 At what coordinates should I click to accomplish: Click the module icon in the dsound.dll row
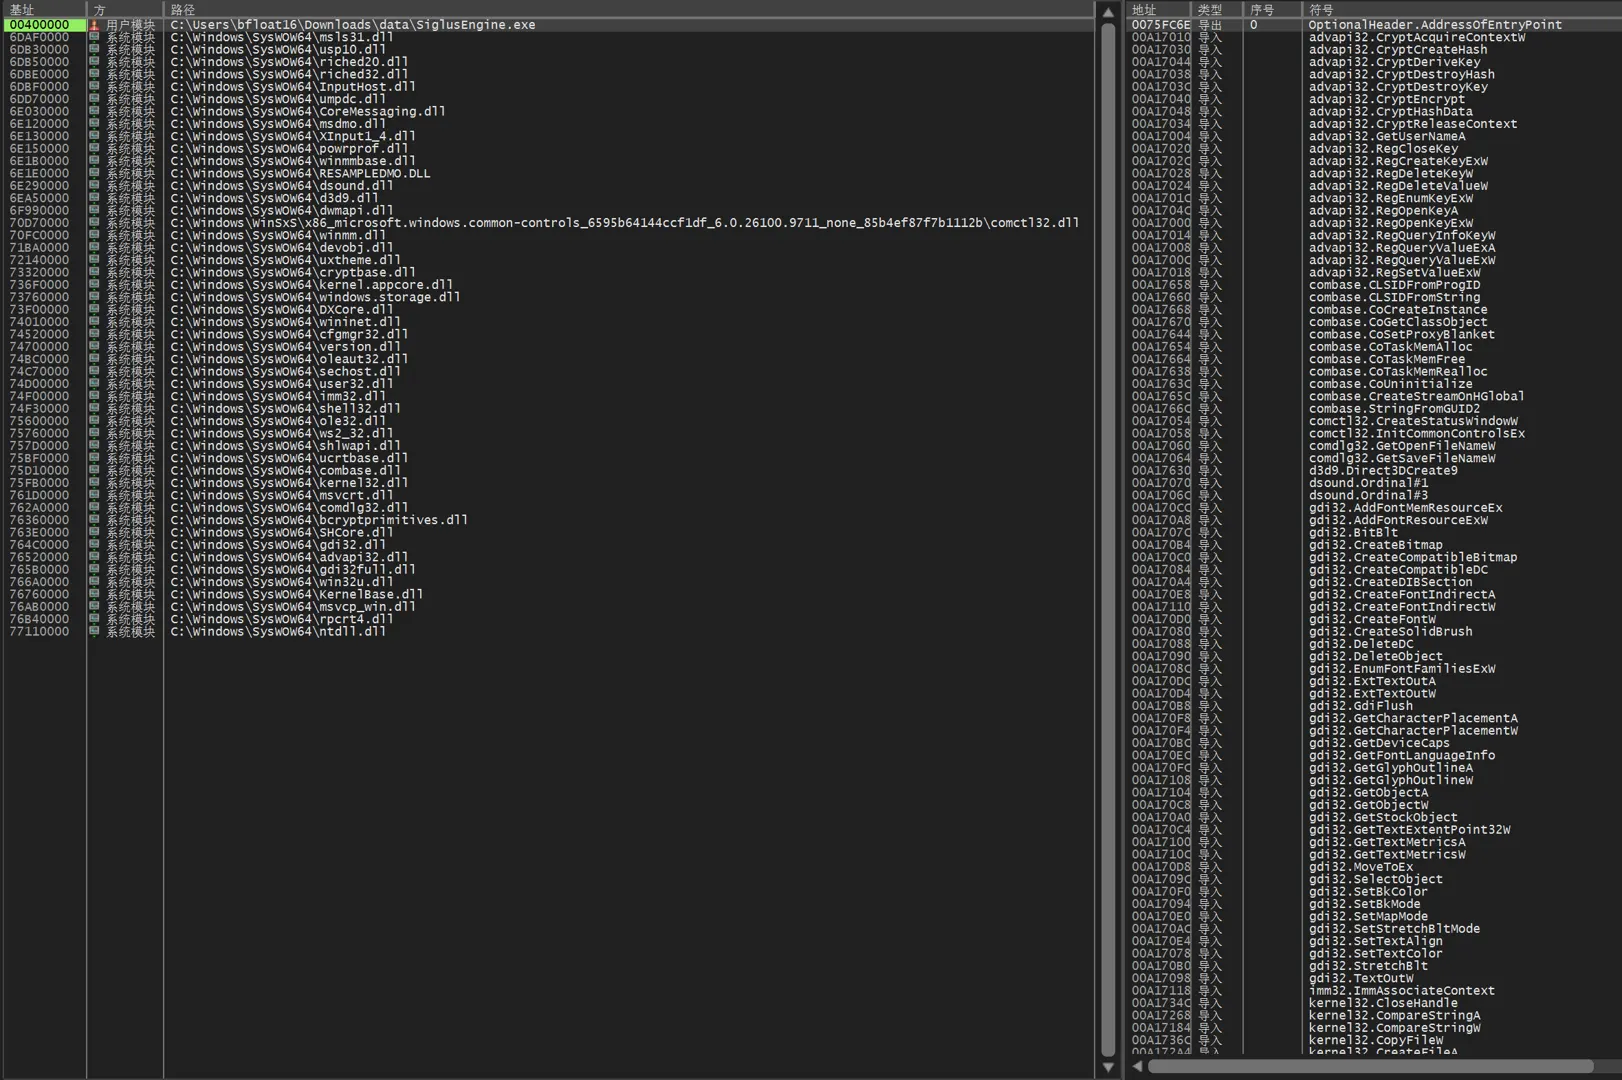click(94, 186)
